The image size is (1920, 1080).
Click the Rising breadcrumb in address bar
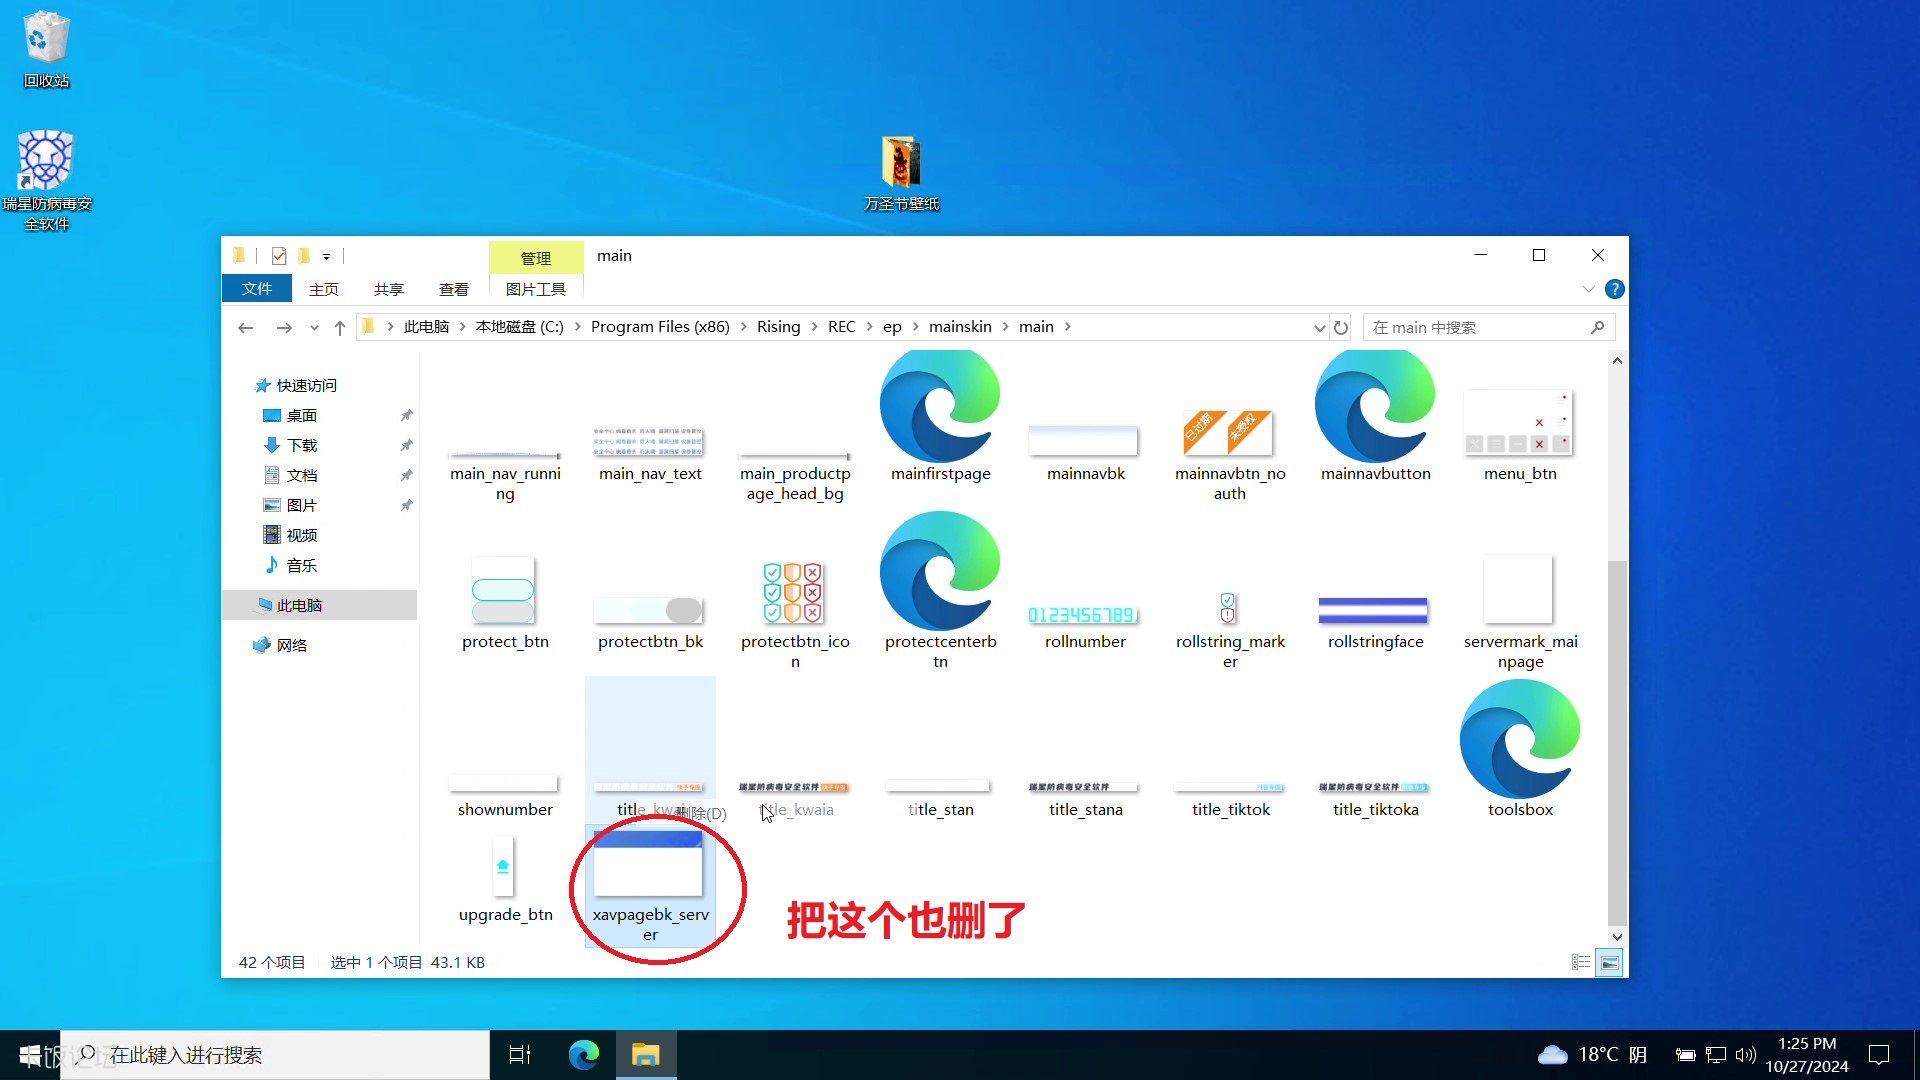tap(778, 327)
